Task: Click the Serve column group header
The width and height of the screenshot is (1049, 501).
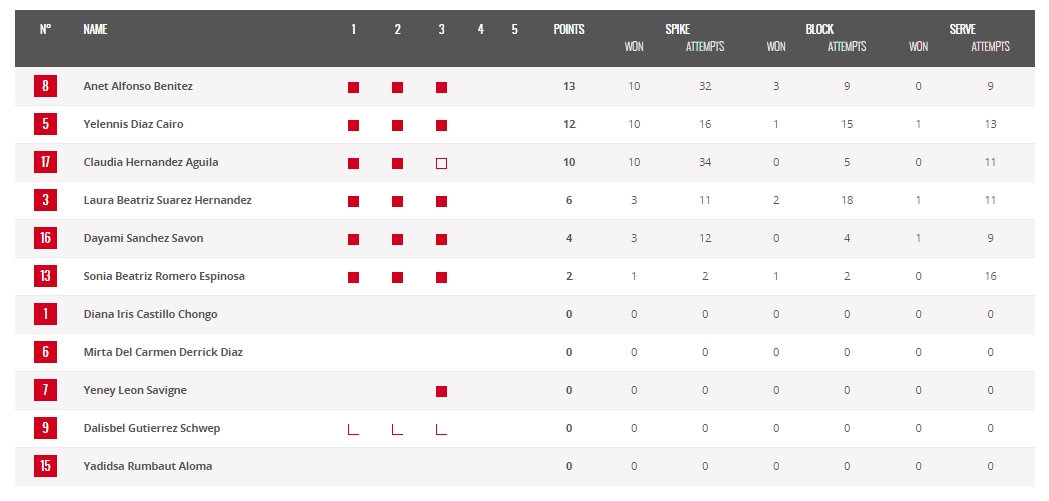Action: coord(963,30)
